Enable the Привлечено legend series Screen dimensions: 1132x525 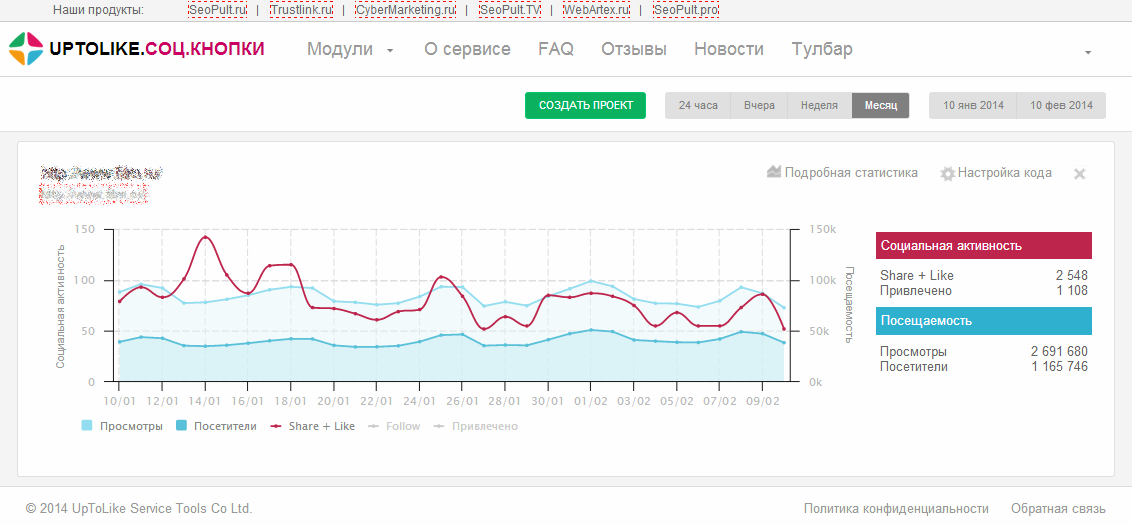click(476, 426)
